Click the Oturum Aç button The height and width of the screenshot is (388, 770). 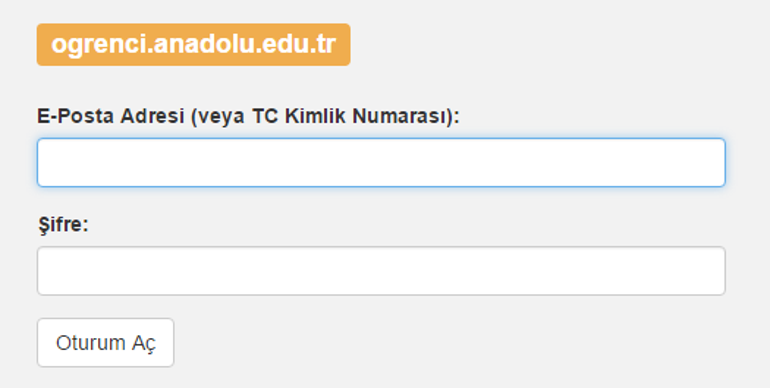tap(106, 342)
